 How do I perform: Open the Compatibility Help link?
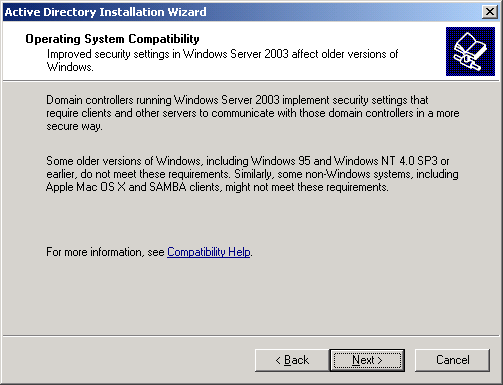pos(209,252)
